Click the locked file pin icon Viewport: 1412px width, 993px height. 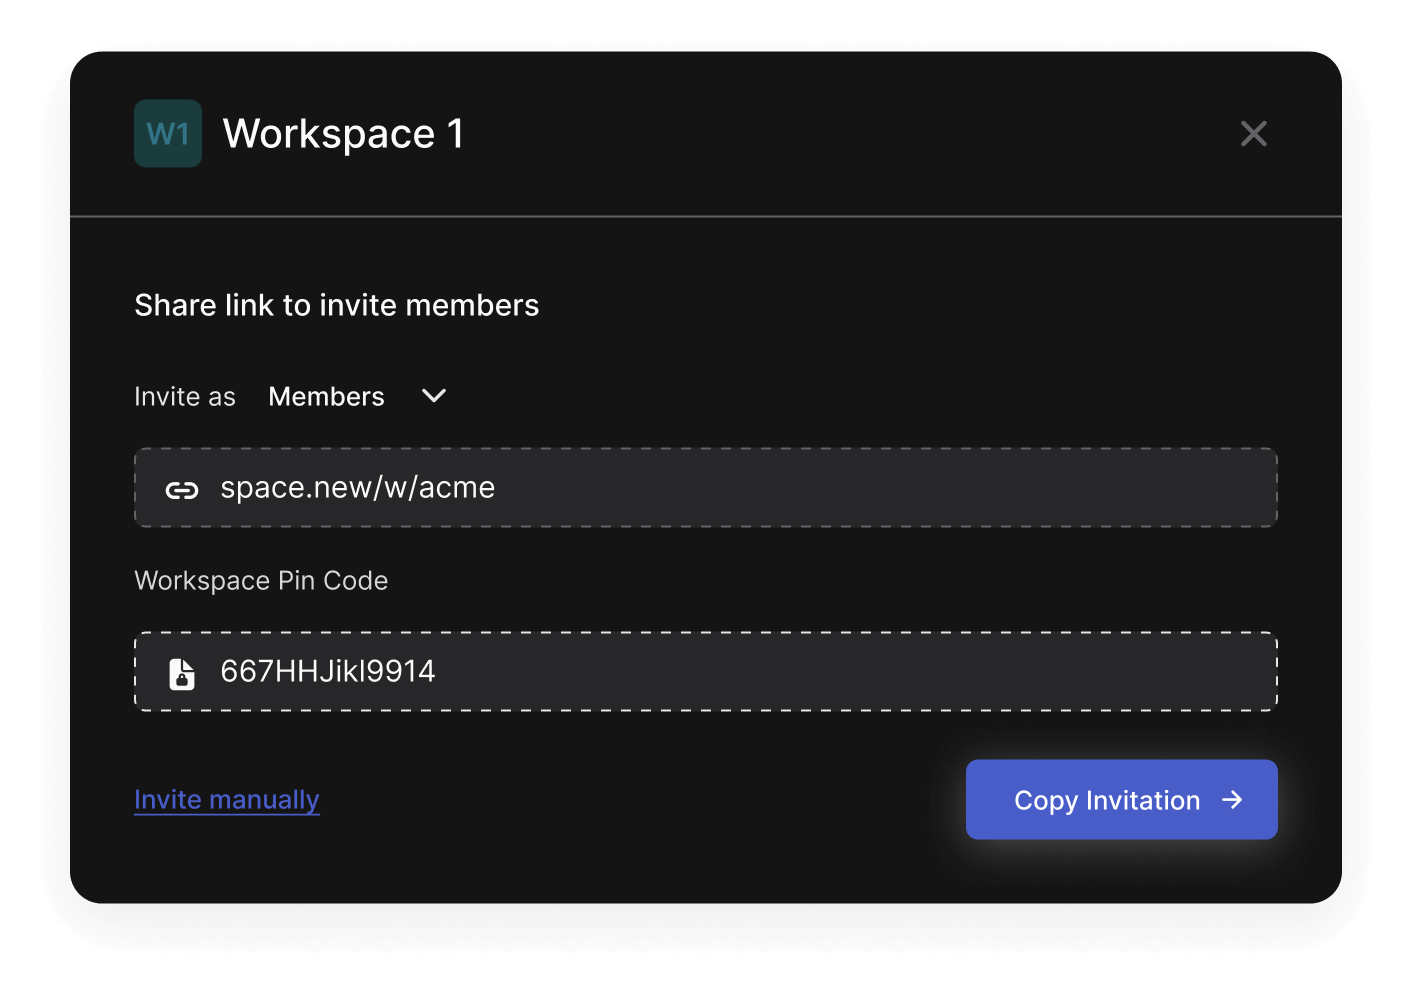pos(182,674)
